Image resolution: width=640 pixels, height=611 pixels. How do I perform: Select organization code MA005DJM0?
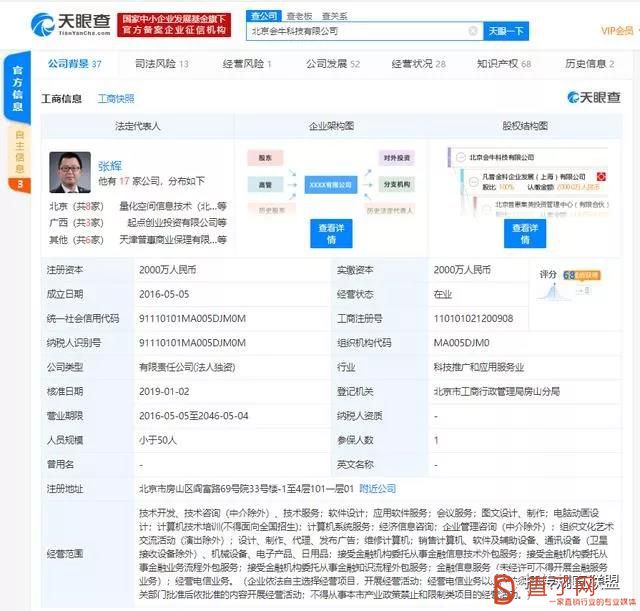pyautogui.click(x=461, y=343)
